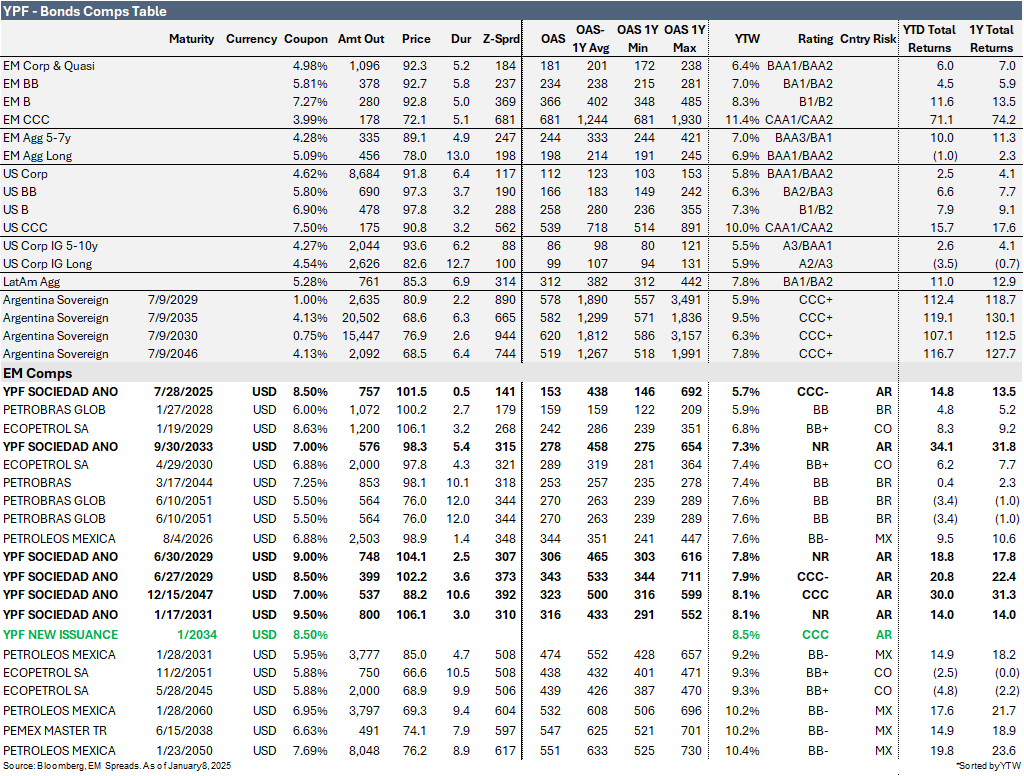
Task: Click Argentina Sovereign maturity 7/9/2035
Action: pos(173,317)
